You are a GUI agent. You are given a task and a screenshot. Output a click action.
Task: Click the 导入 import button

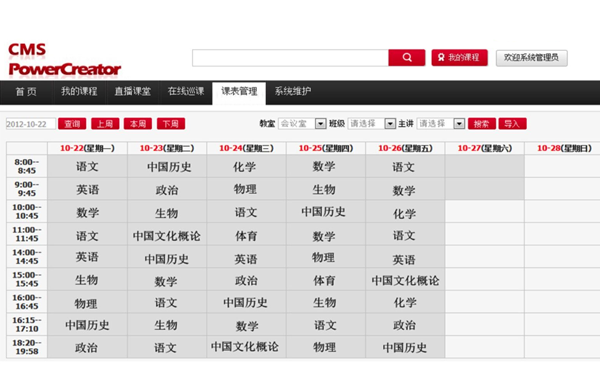tap(512, 124)
